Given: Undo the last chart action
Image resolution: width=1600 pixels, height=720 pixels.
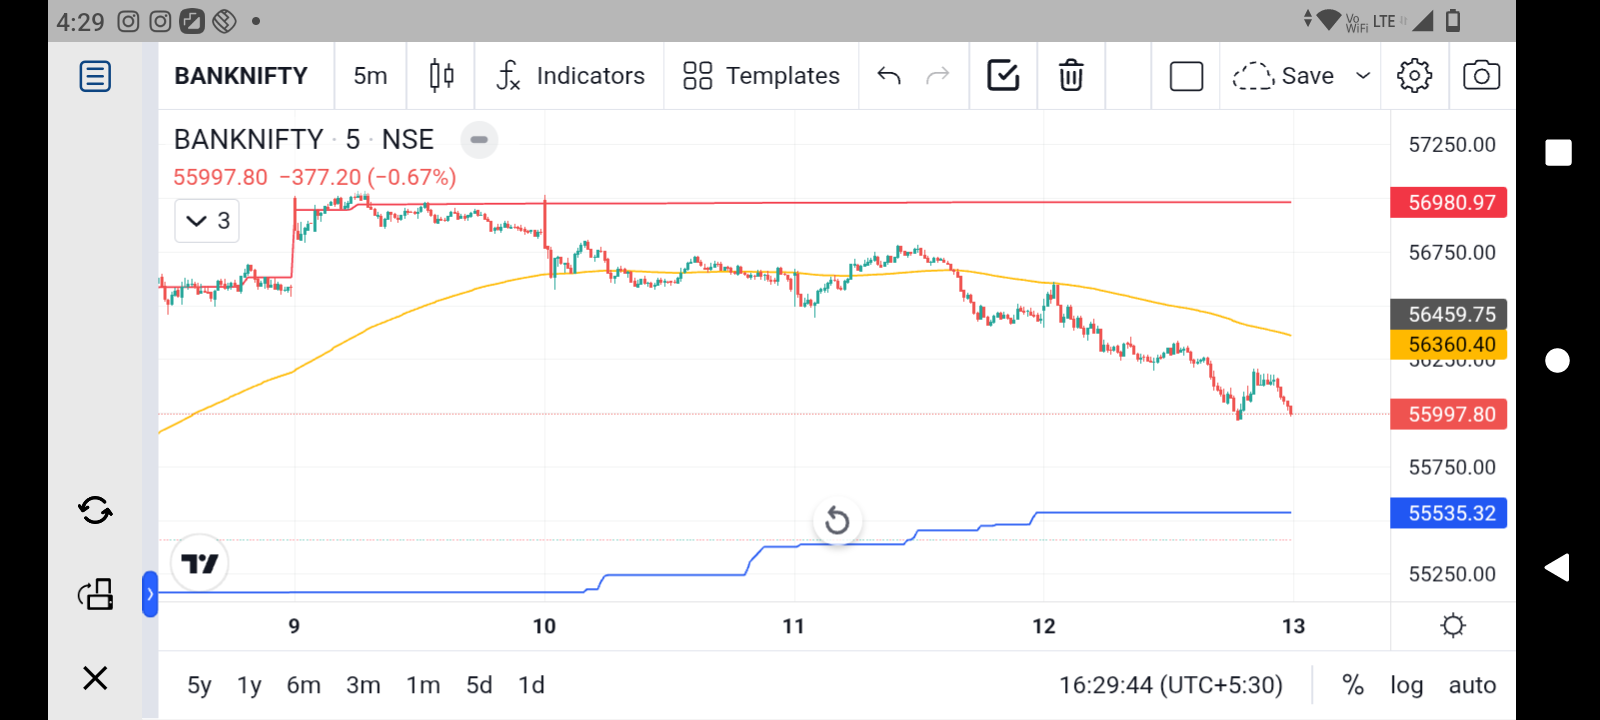Looking at the screenshot, I should pyautogui.click(x=889, y=76).
